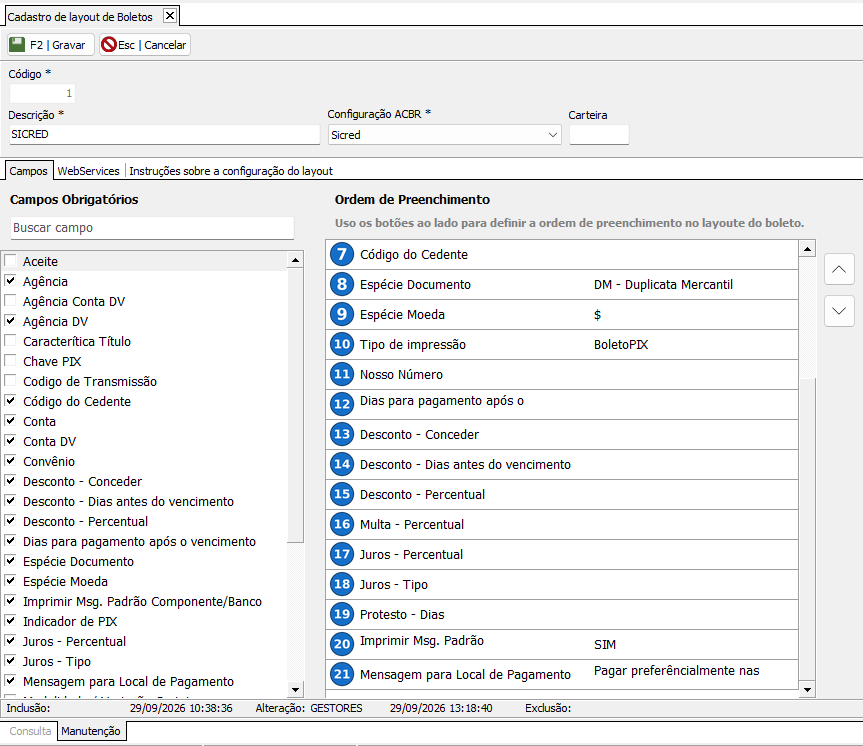Move selected field up with arrow button
Viewport: 863px width, 746px height.
(839, 270)
